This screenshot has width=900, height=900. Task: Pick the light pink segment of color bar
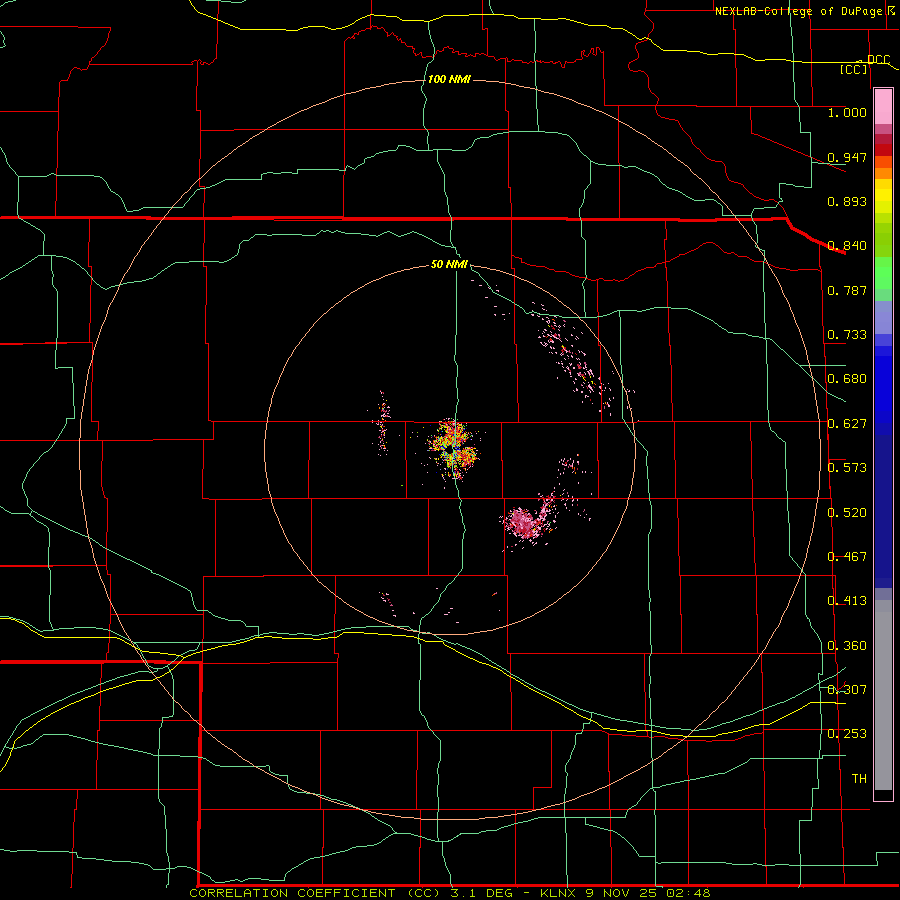click(883, 107)
